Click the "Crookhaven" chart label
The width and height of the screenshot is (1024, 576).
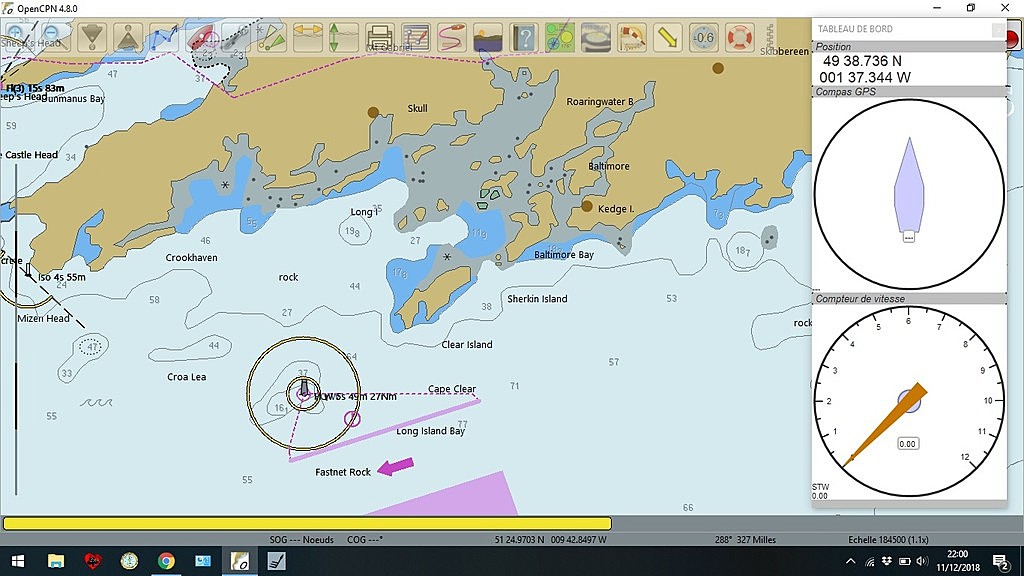(191, 258)
